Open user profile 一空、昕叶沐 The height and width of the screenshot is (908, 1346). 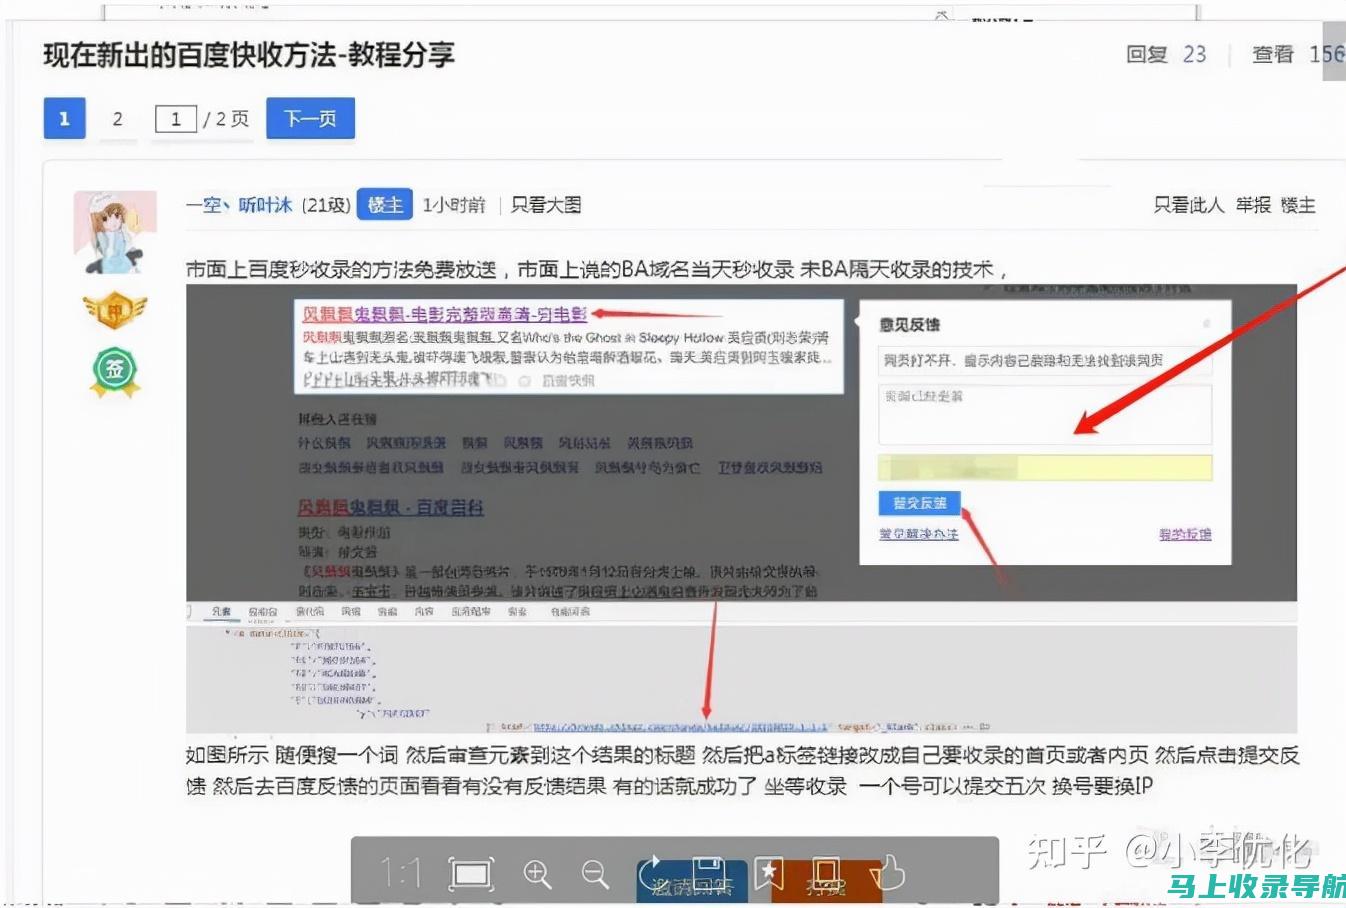tap(239, 205)
